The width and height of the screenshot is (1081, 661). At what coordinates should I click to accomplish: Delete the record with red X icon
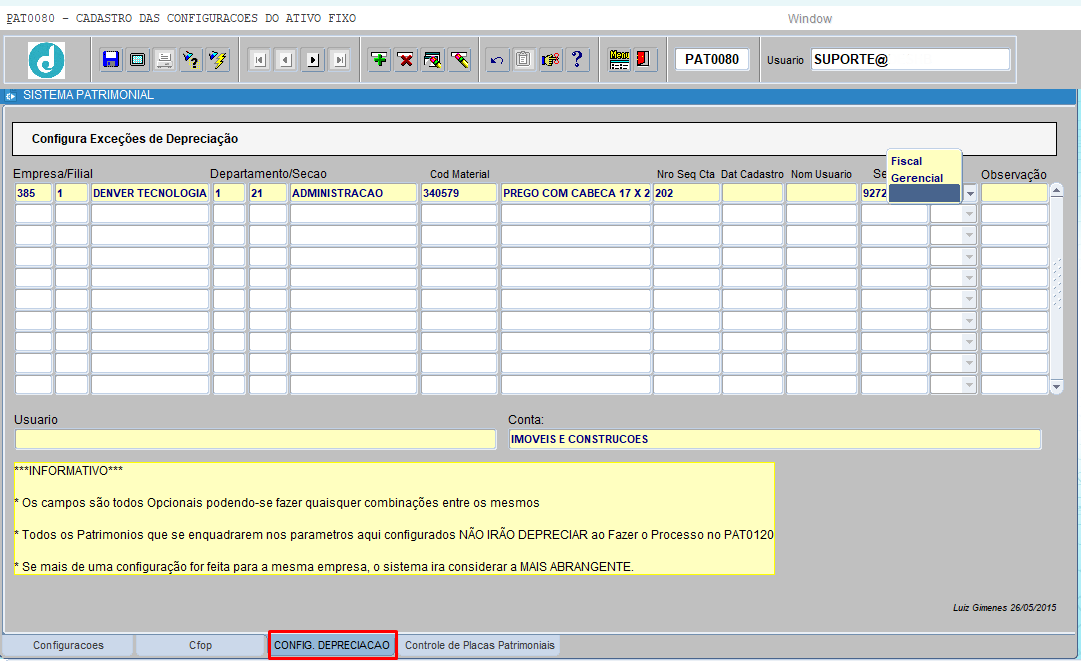[x=406, y=60]
